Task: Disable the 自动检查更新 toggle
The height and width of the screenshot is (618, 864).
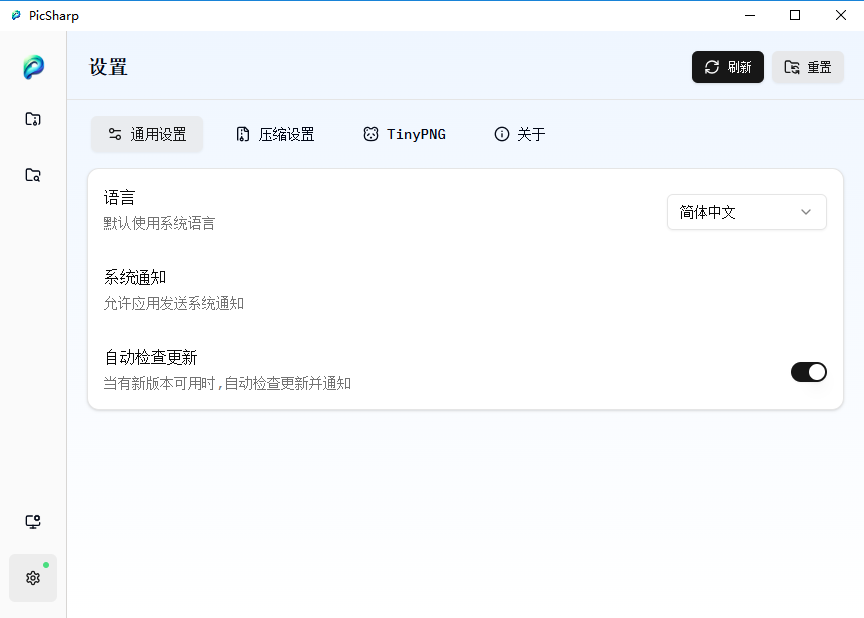Action: (x=809, y=371)
